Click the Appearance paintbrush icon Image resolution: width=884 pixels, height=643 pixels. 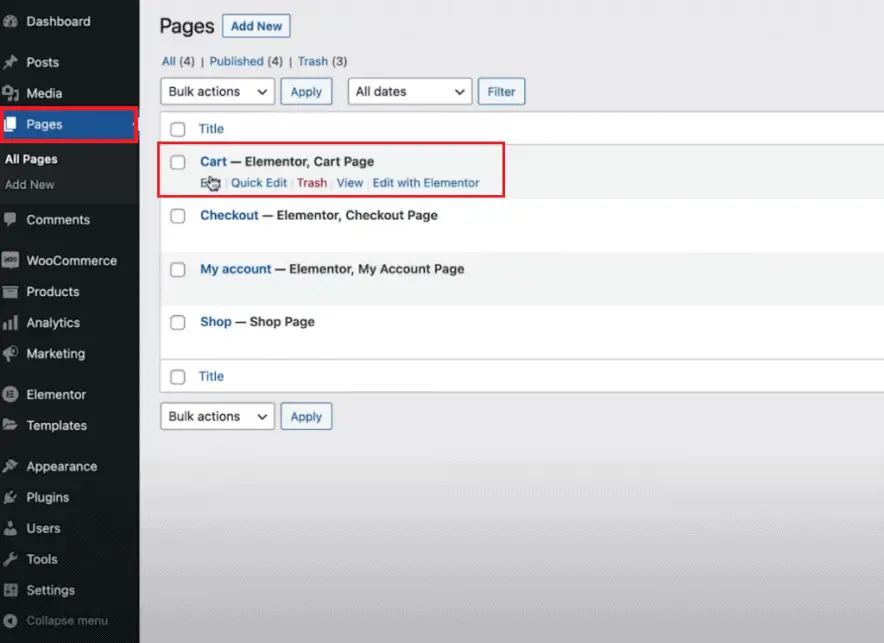coord(10,466)
